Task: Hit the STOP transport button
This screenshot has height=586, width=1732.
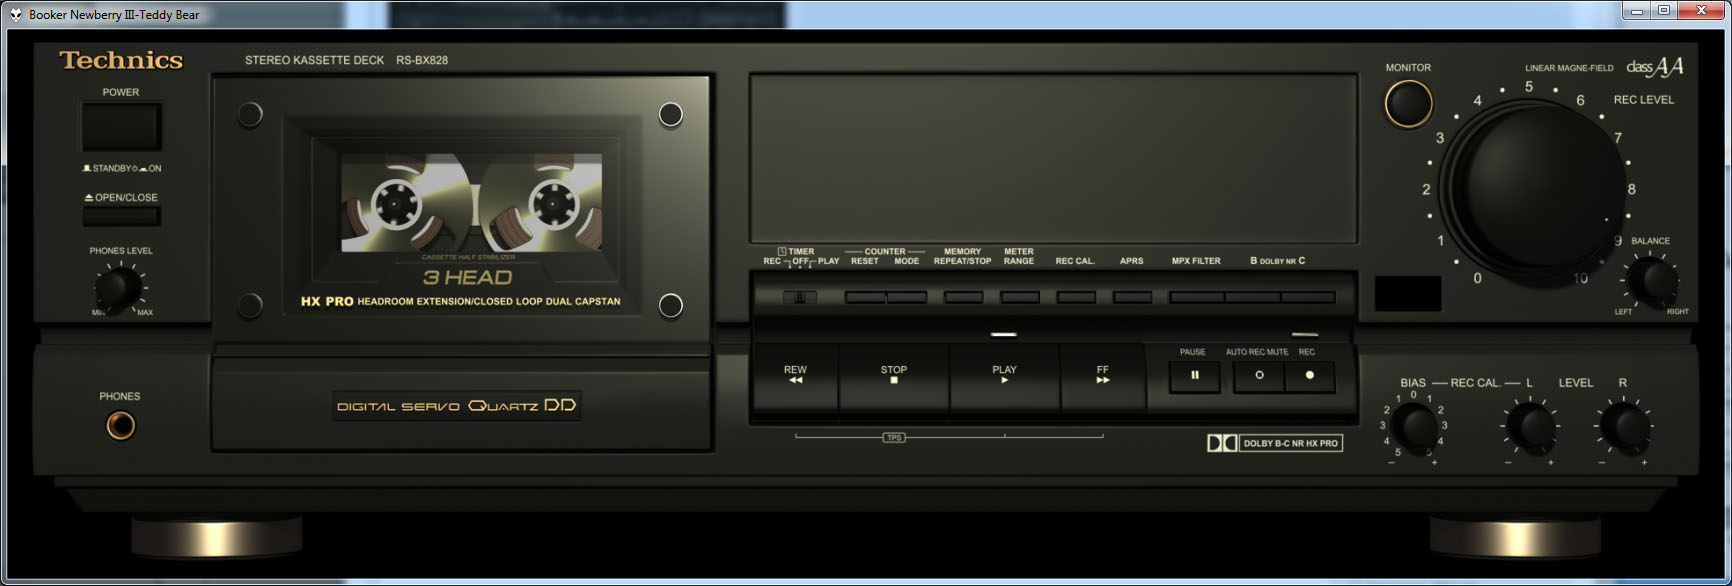Action: [x=894, y=376]
